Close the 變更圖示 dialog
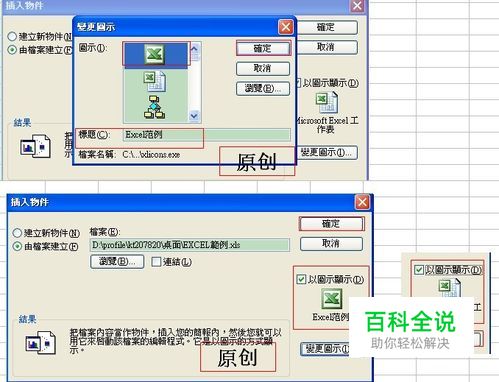This screenshot has width=499, height=382. tap(286, 27)
